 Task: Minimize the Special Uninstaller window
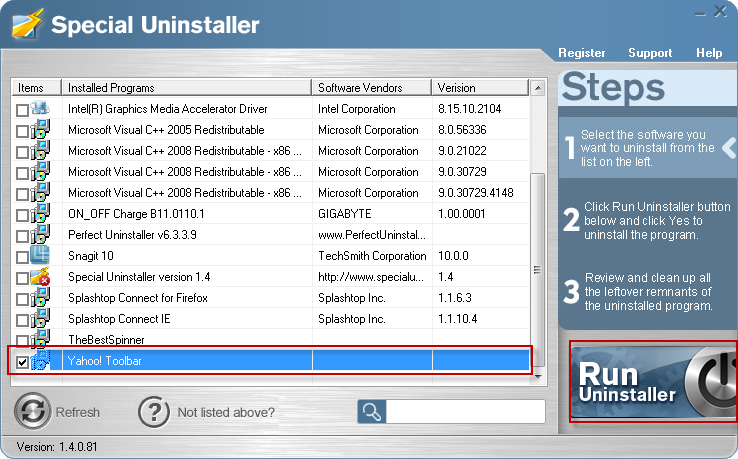700,13
